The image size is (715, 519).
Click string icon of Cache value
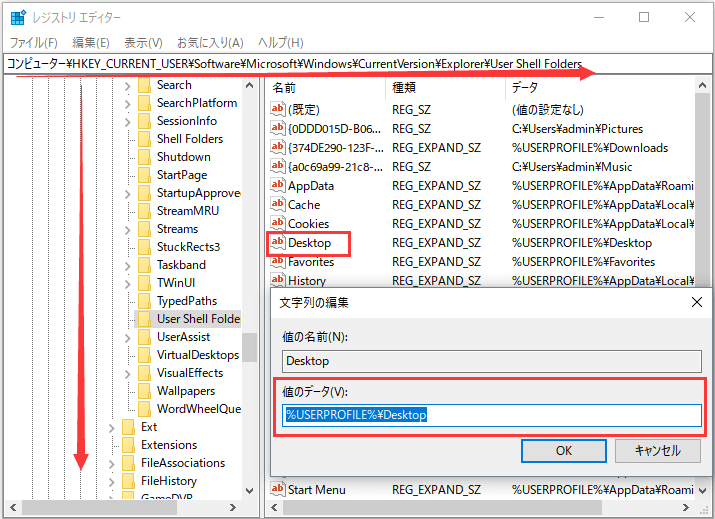[x=277, y=205]
